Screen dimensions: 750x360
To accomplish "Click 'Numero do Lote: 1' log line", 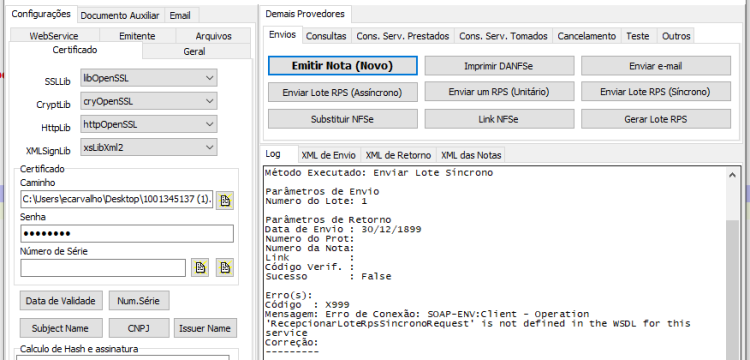I will click(x=316, y=201).
